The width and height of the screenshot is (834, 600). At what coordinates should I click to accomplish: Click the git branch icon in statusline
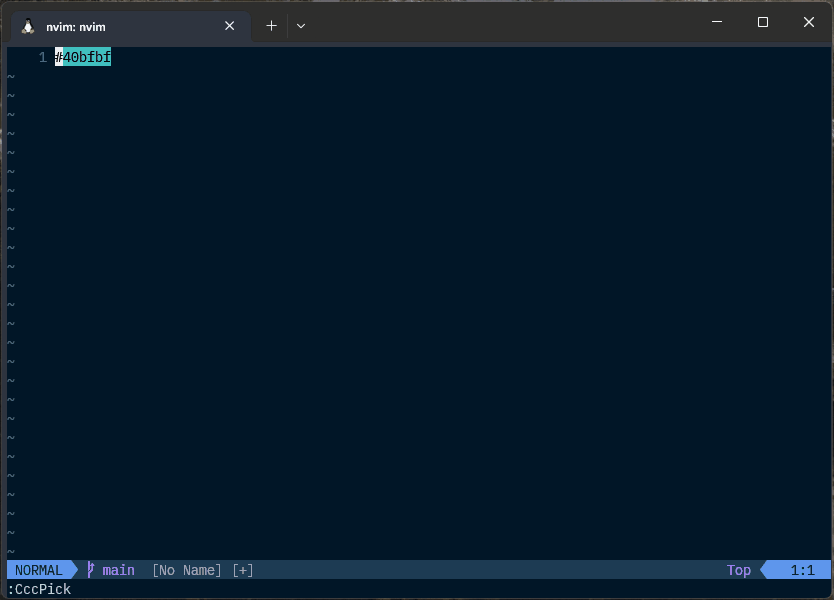point(91,570)
